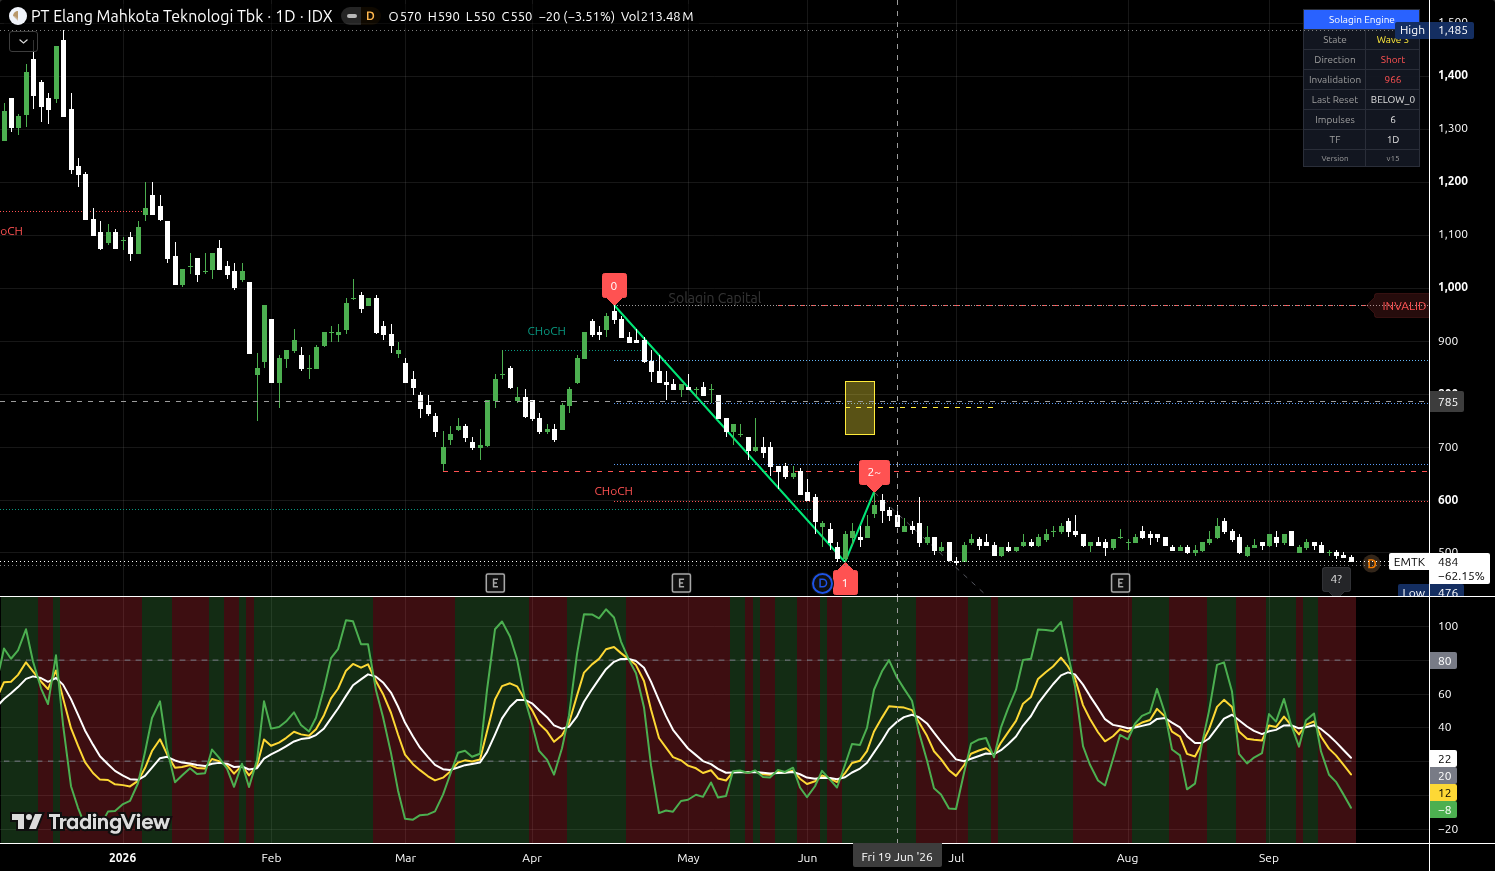Click the Fri 19 Jun '26 crosshair date label
The width and height of the screenshot is (1495, 871).
click(x=897, y=857)
